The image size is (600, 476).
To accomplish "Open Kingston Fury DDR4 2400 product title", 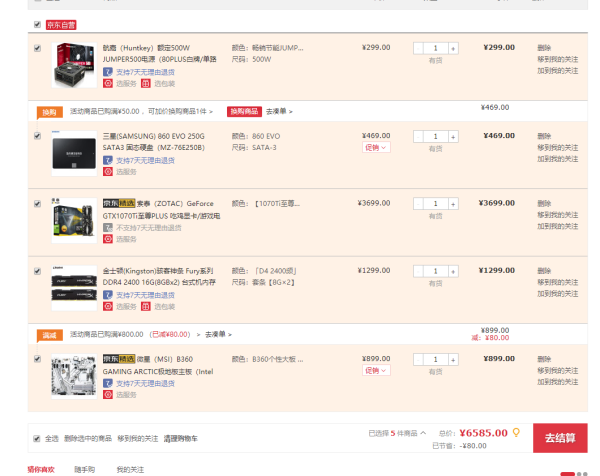I will 159,277.
